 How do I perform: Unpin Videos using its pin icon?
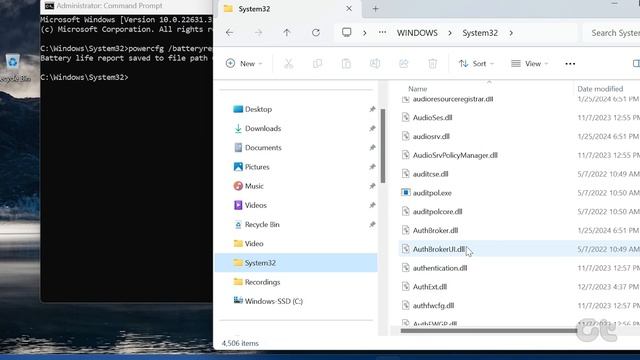coord(372,205)
